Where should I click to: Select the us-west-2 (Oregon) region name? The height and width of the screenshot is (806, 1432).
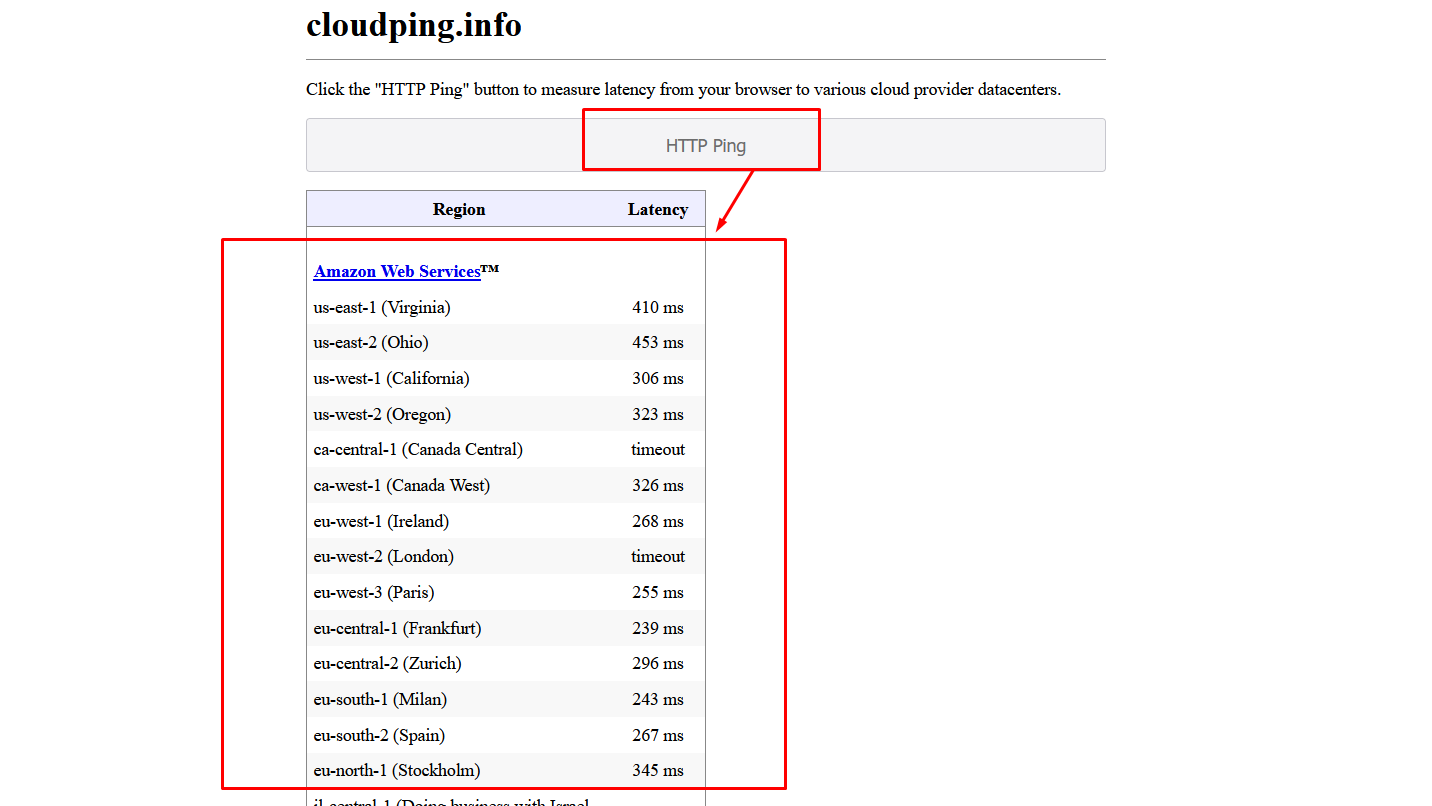[382, 414]
